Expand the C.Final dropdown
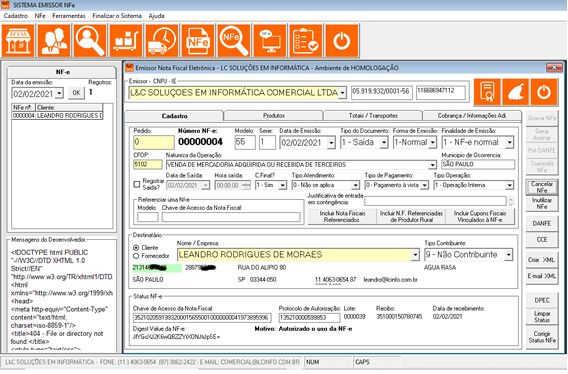568x374 pixels. pyautogui.click(x=283, y=185)
